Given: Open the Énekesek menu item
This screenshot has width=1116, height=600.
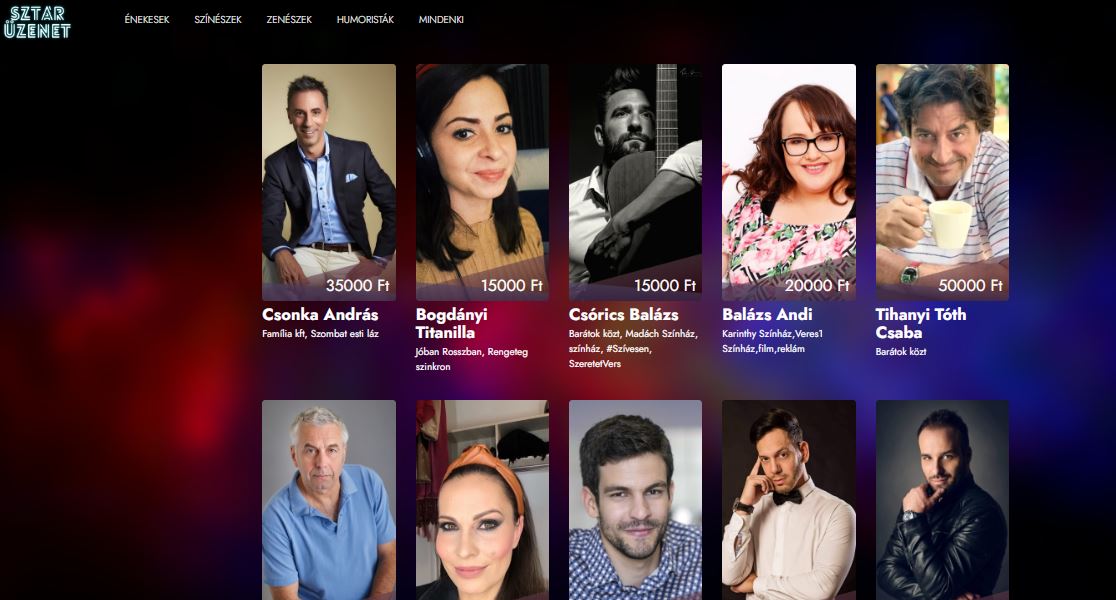Looking at the screenshot, I should point(147,20).
